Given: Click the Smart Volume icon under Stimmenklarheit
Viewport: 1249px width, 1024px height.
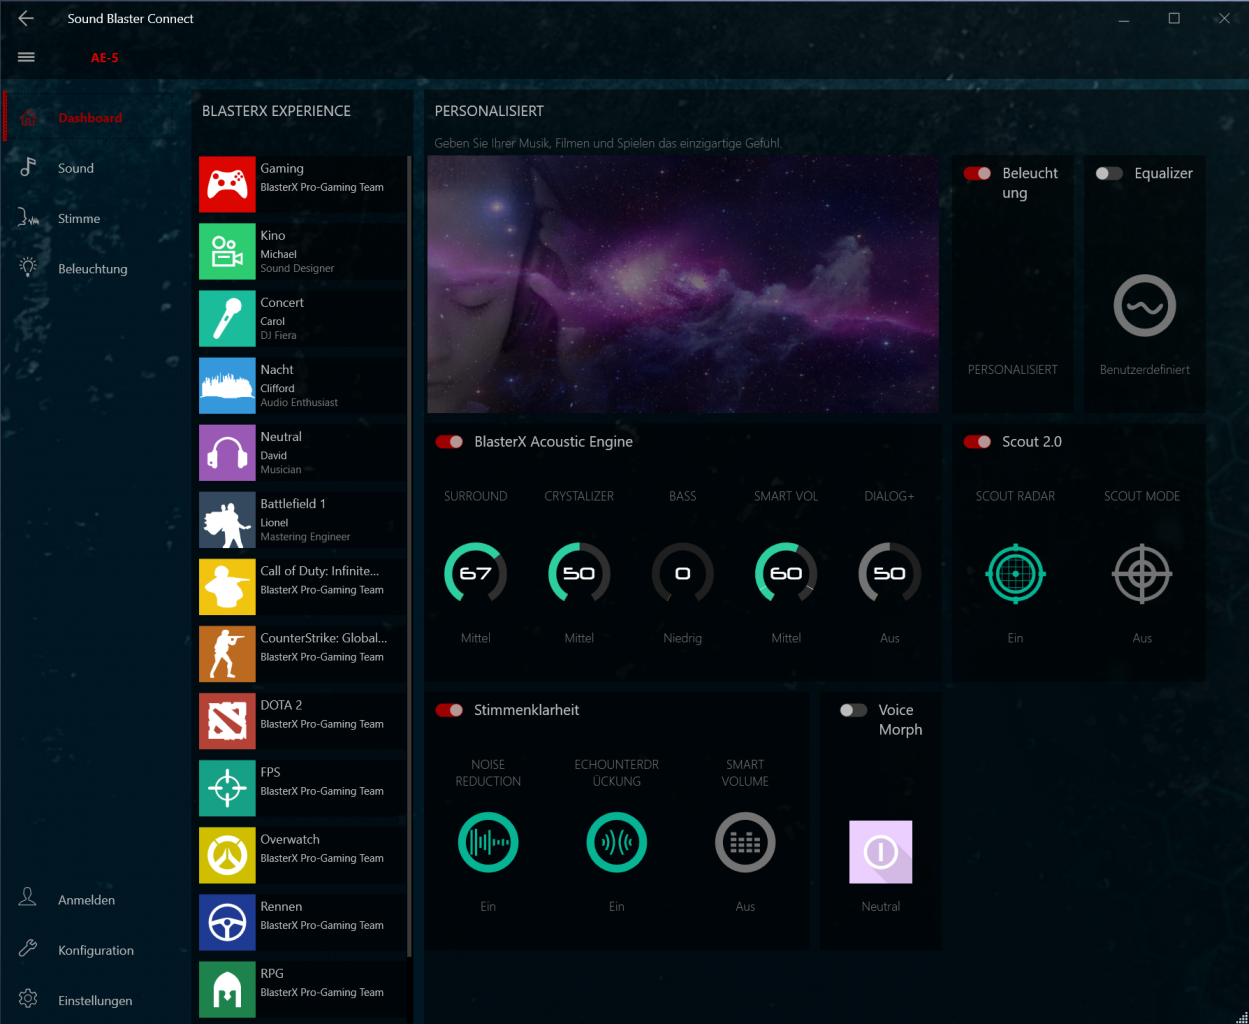Looking at the screenshot, I should 745,843.
